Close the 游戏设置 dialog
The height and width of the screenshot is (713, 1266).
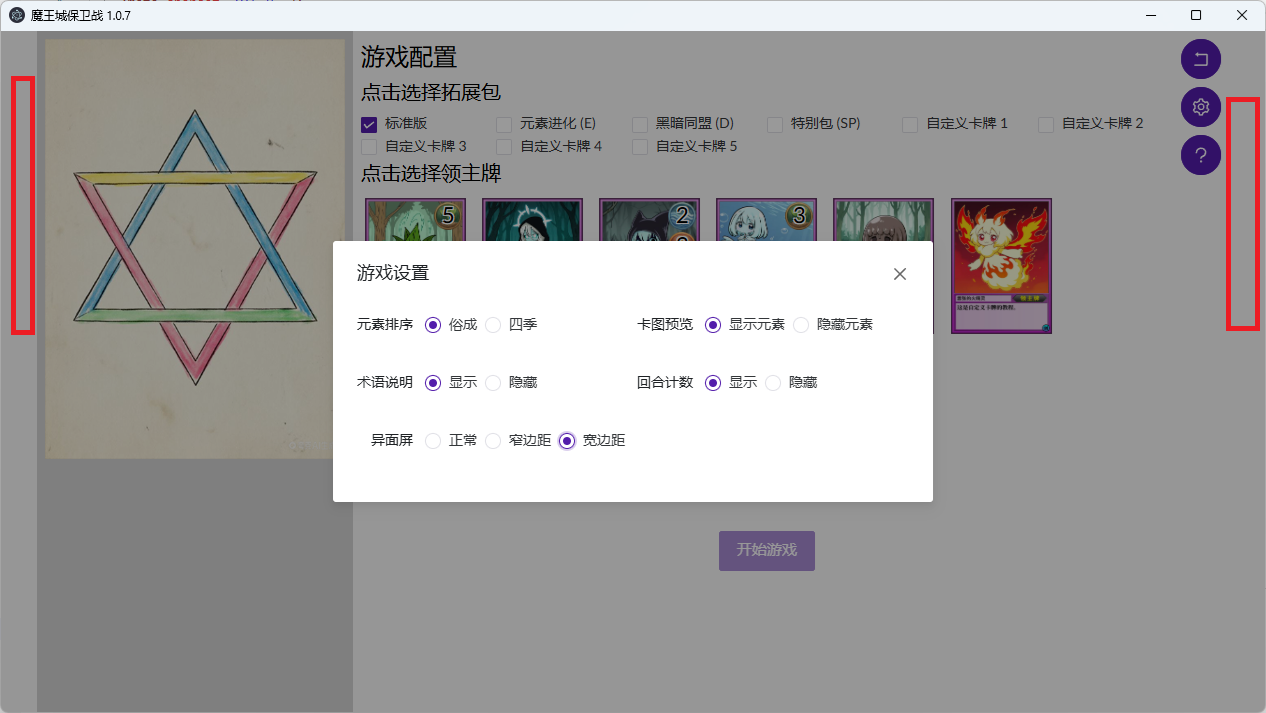click(900, 274)
